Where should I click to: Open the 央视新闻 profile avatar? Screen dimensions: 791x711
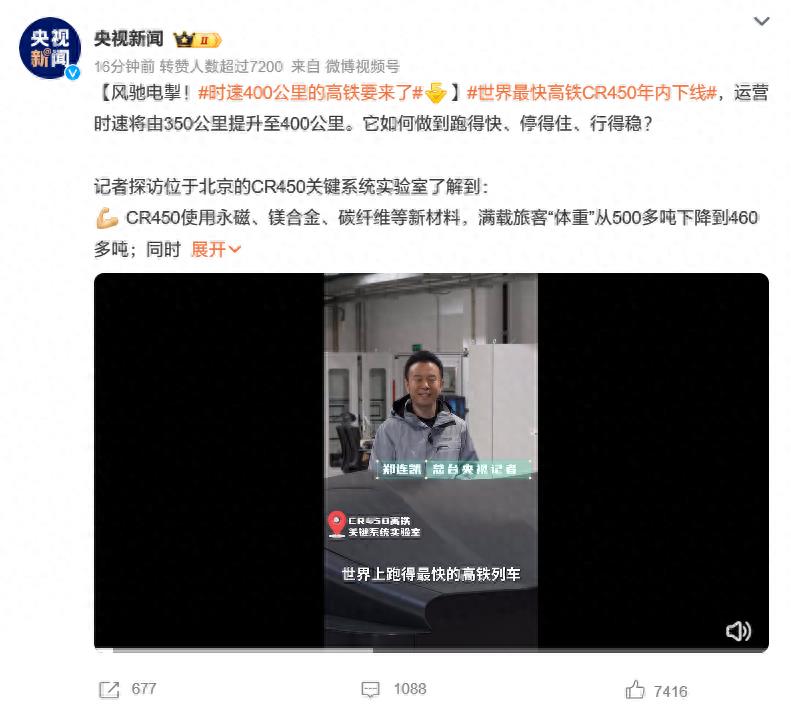[x=49, y=48]
